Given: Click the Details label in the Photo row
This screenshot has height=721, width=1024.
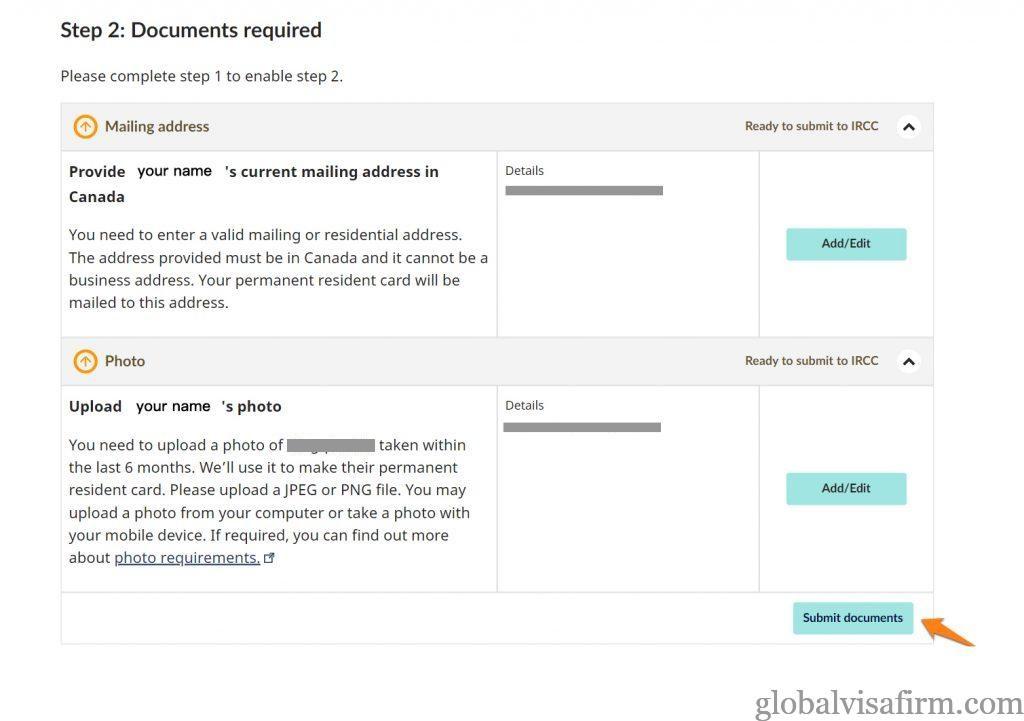Looking at the screenshot, I should [x=524, y=405].
